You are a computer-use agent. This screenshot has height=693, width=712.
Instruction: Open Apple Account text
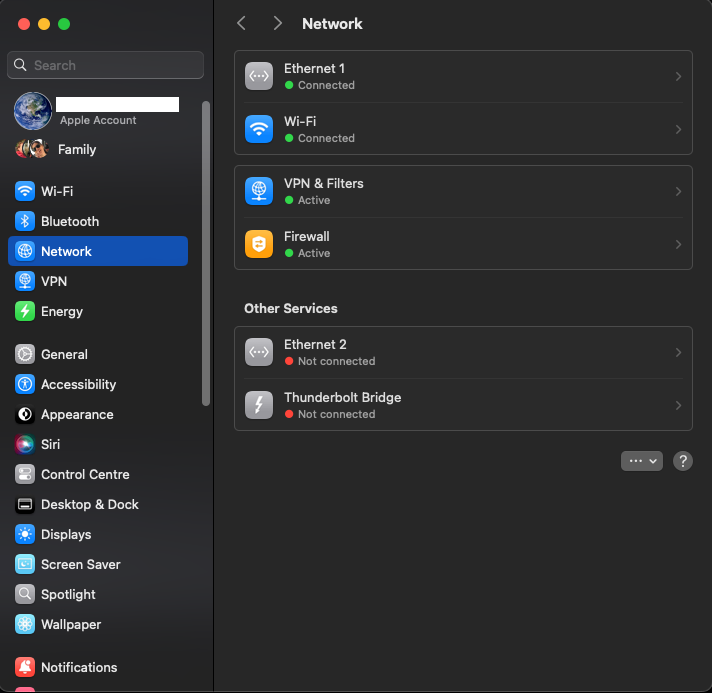pos(98,120)
